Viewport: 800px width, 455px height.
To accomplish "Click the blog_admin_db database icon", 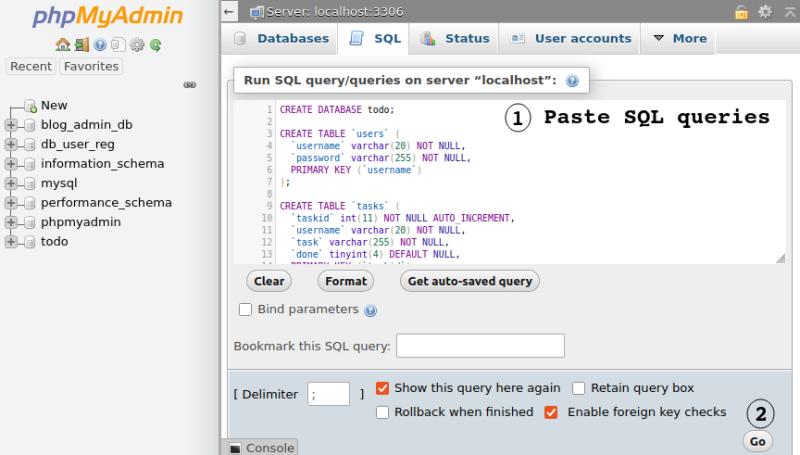I will [30, 125].
